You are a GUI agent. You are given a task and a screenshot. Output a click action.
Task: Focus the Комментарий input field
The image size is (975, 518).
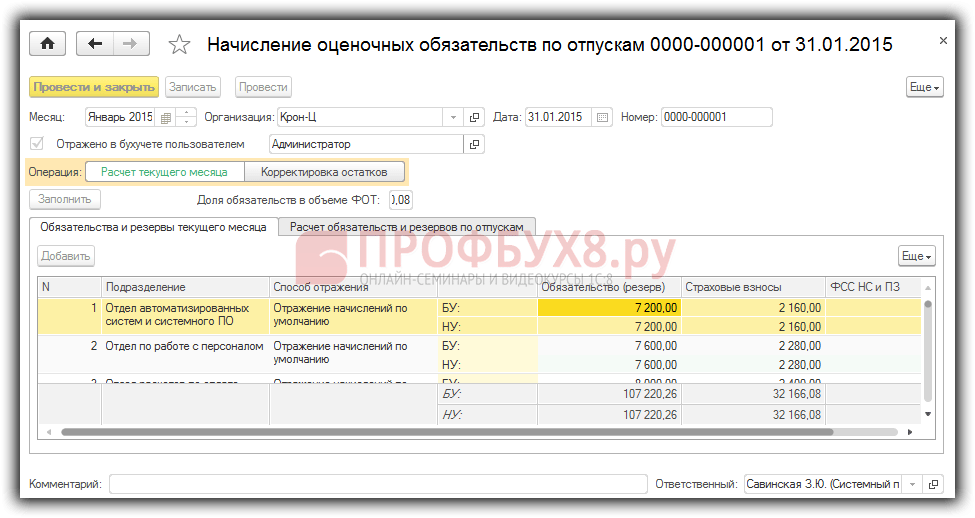point(378,484)
